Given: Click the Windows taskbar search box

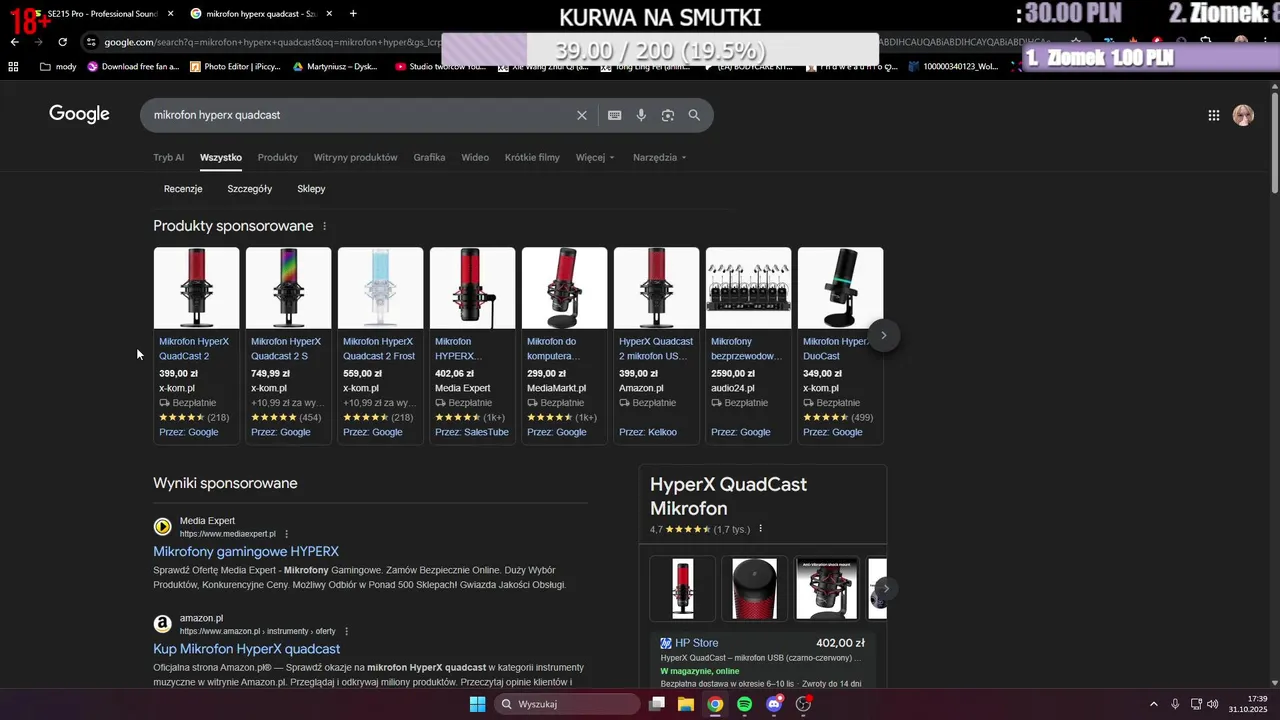Looking at the screenshot, I should click(x=568, y=704).
